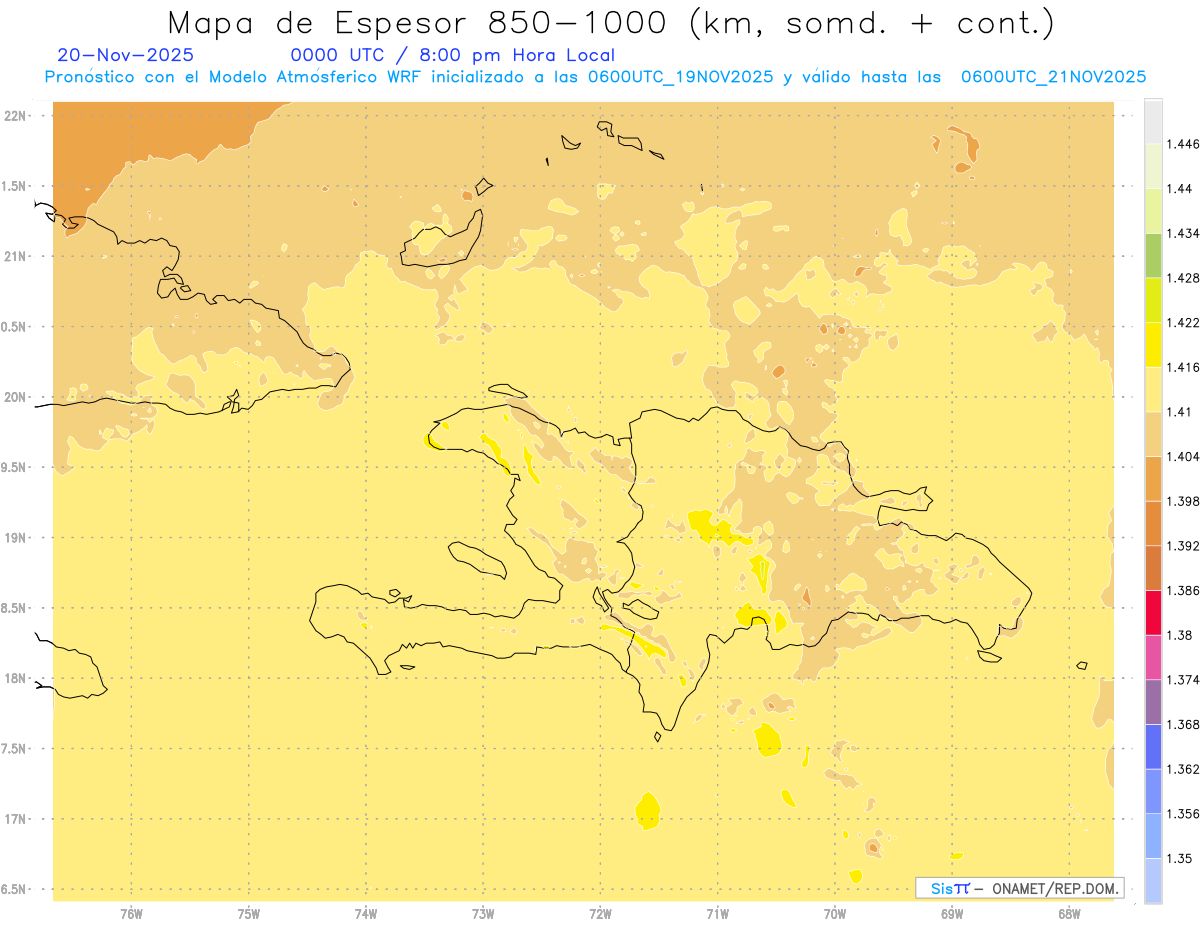
Task: Click the bright yellow swatch between 1.416 and 1.422
Action: (x=1152, y=345)
